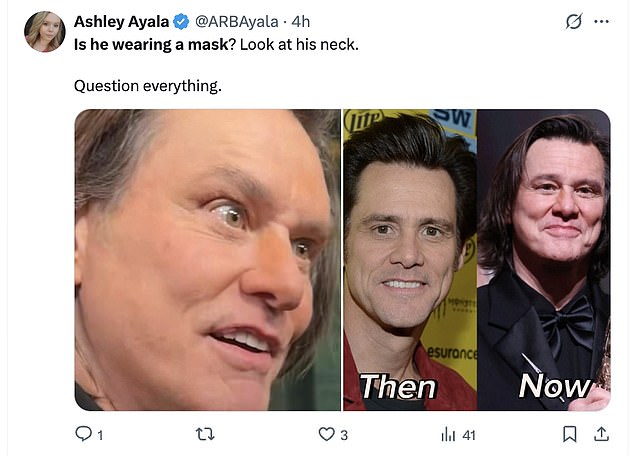Open the three-dot more options menu
The image size is (634, 456).
(600, 21)
